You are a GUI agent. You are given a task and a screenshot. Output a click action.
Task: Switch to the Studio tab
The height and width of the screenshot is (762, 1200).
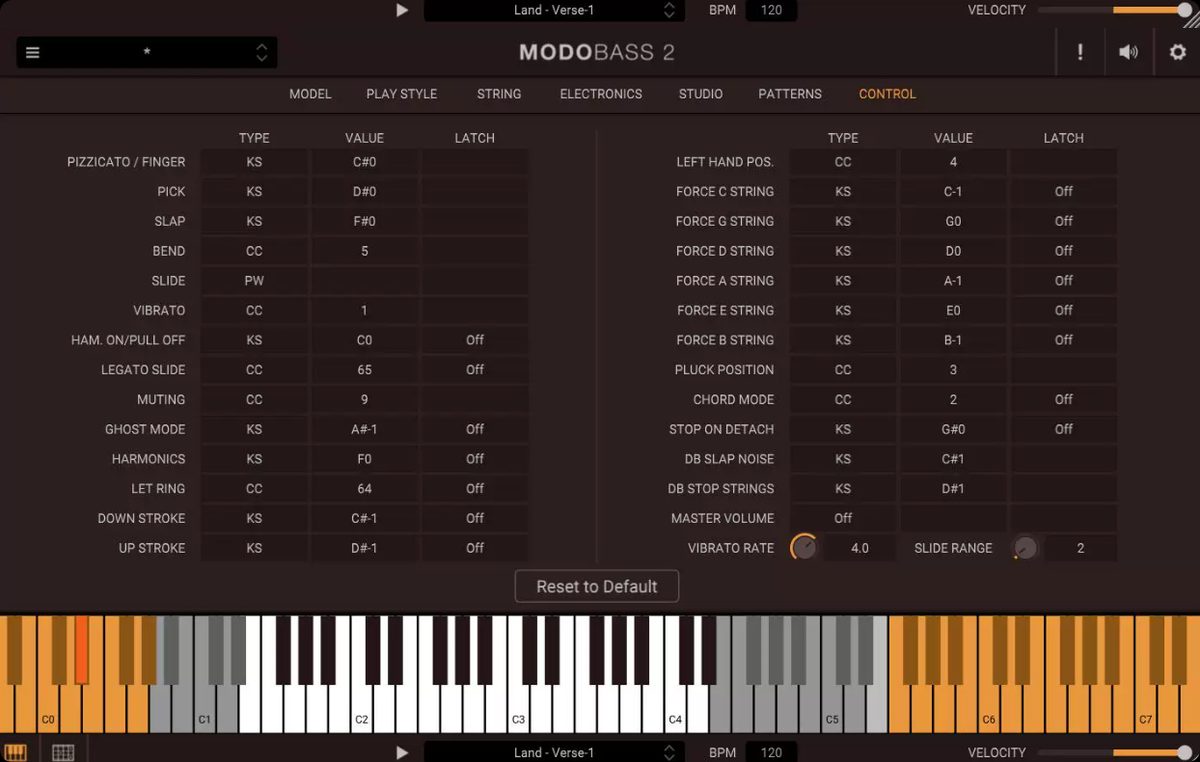click(701, 94)
